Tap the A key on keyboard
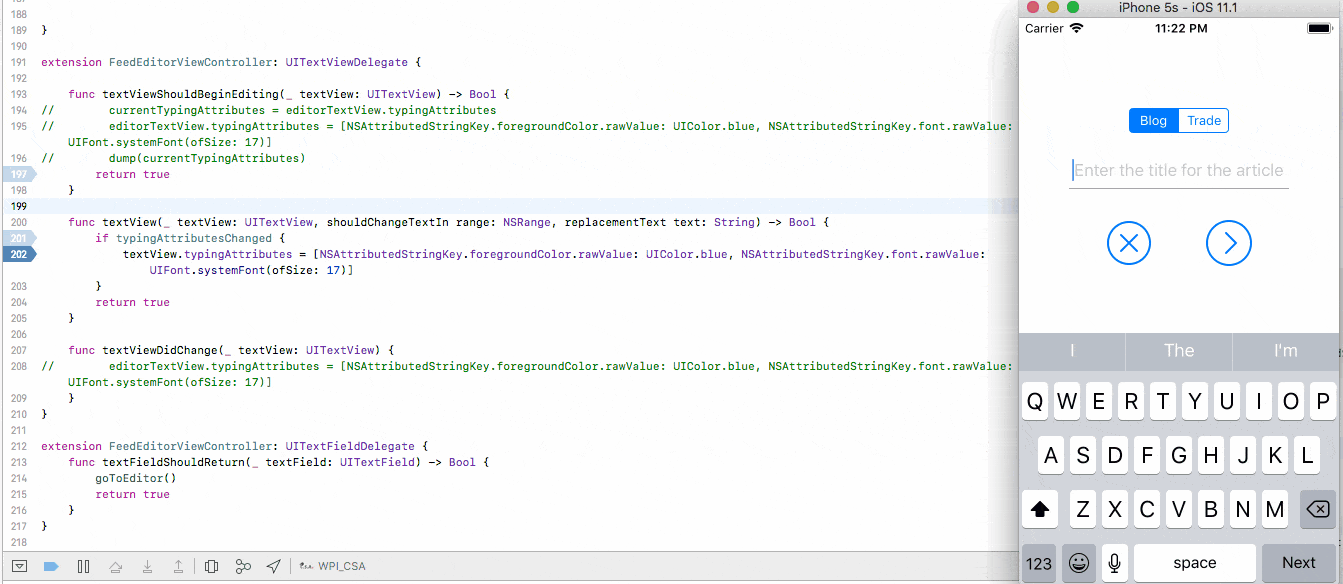Viewport: 1343px width, 584px height. point(1051,456)
